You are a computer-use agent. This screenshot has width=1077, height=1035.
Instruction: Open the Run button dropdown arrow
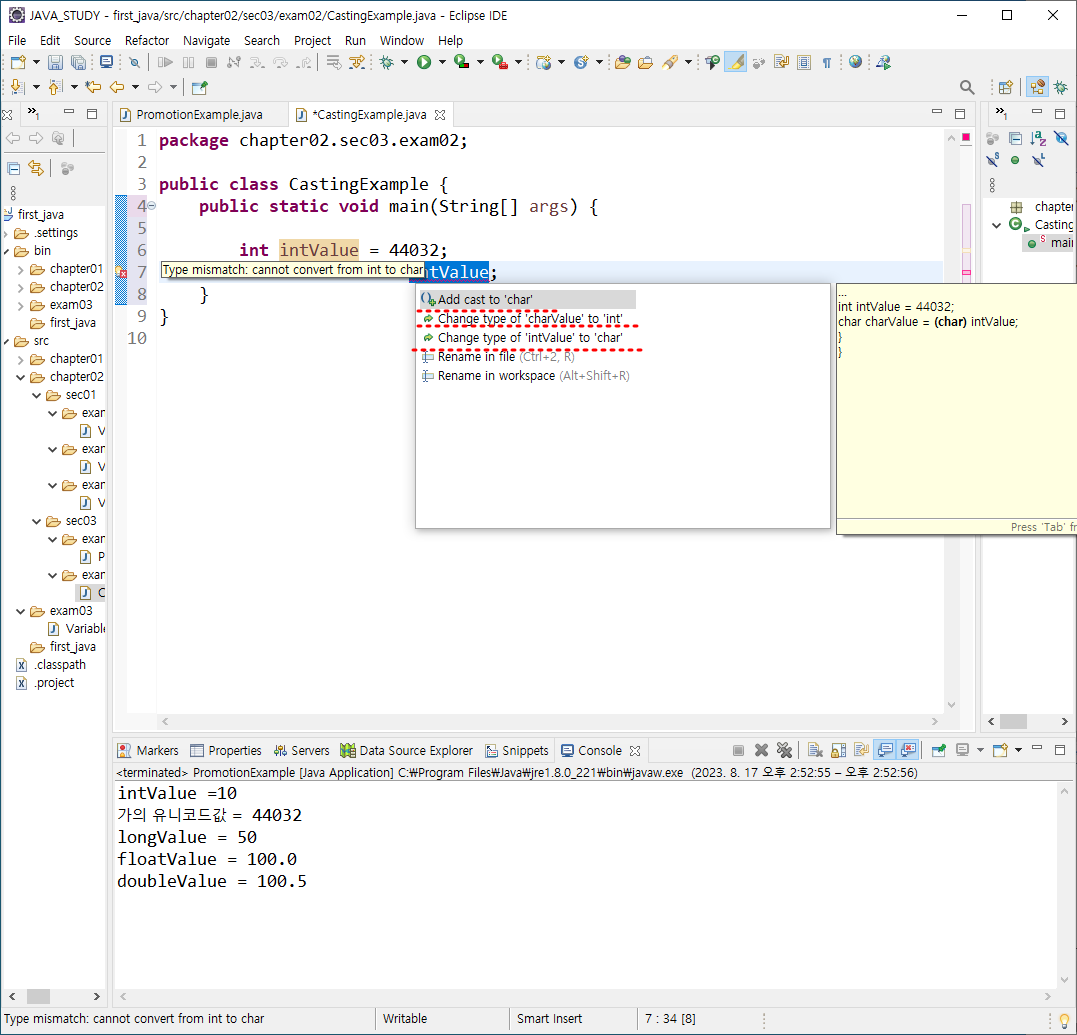[442, 62]
